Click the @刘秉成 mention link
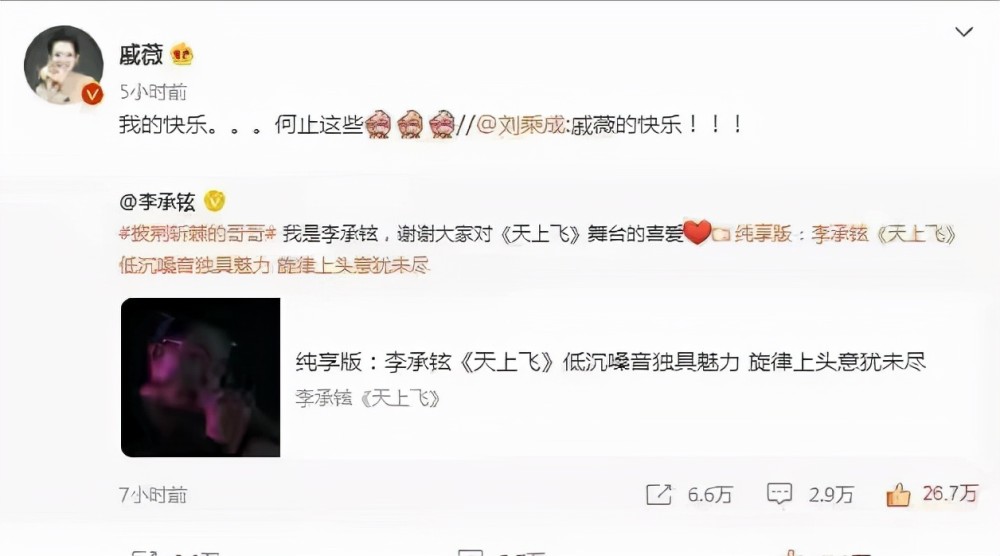The height and width of the screenshot is (556, 1000). pos(520,124)
